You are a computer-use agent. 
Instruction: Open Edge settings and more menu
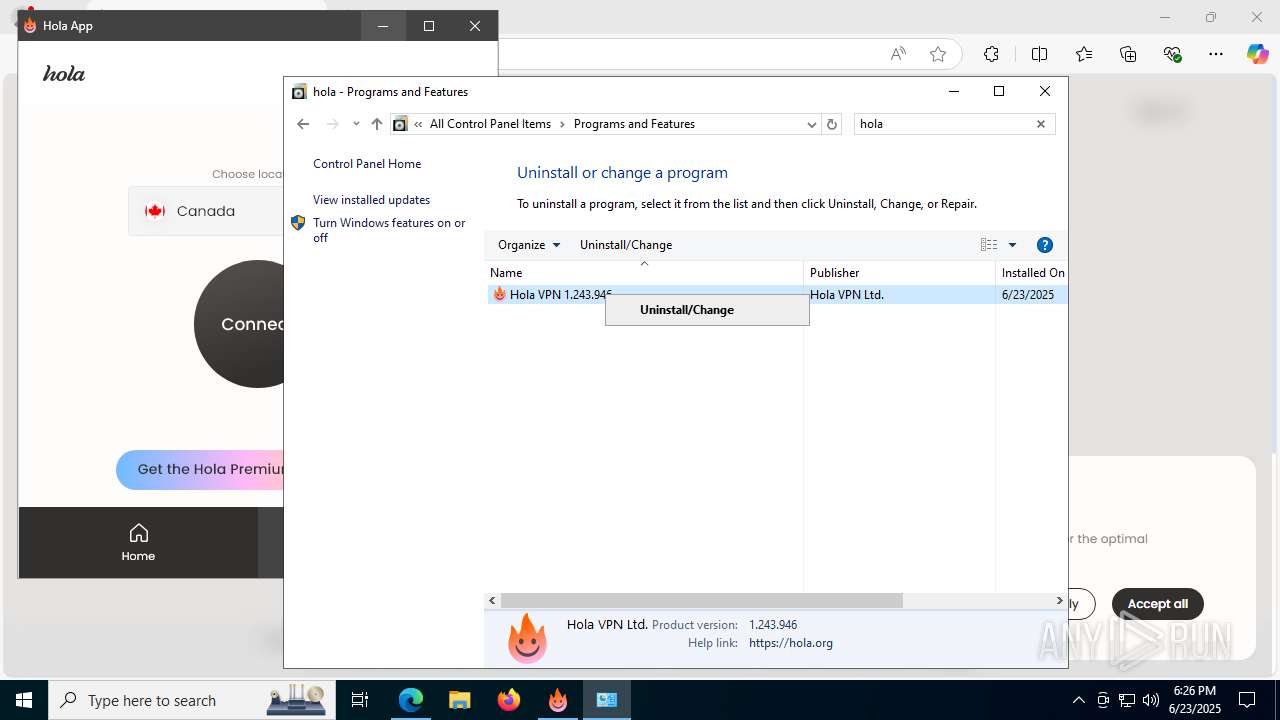(x=1215, y=54)
